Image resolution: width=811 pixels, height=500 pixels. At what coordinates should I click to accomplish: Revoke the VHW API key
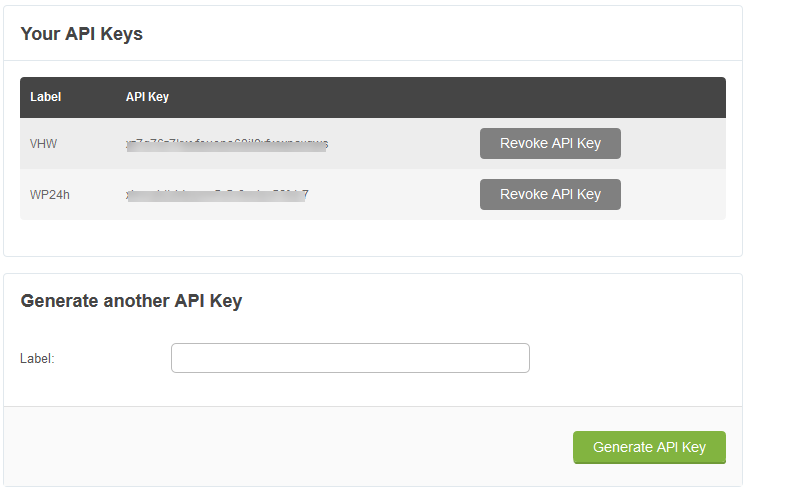click(550, 143)
